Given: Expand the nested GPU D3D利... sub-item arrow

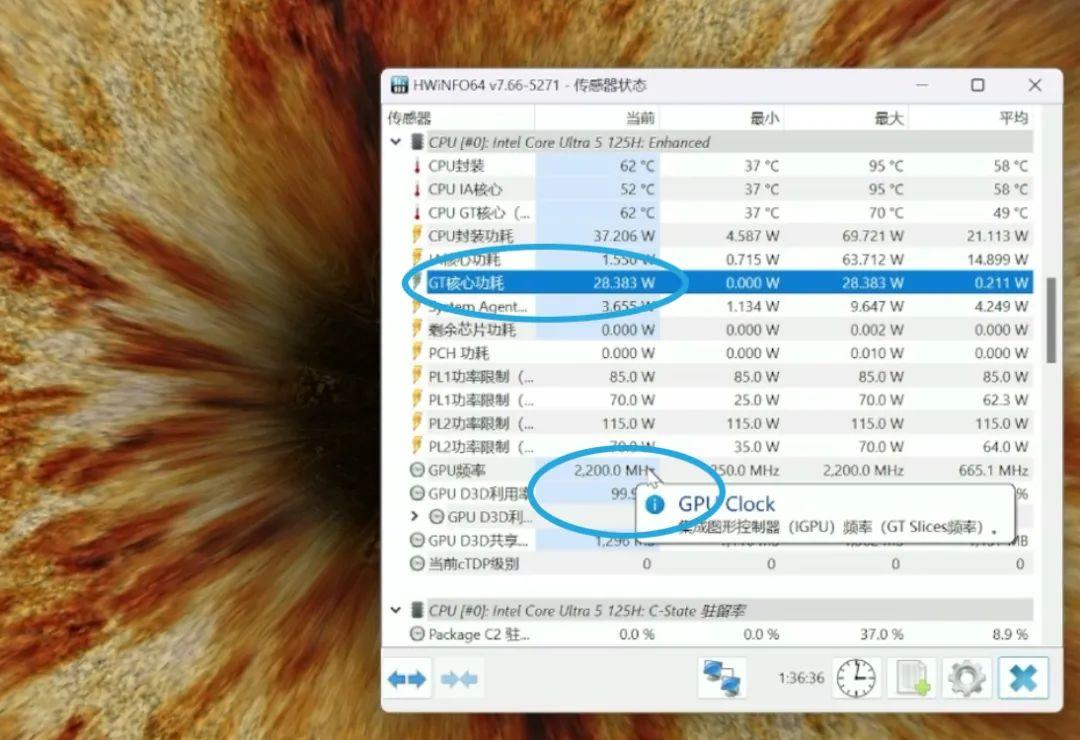Looking at the screenshot, I should (415, 516).
